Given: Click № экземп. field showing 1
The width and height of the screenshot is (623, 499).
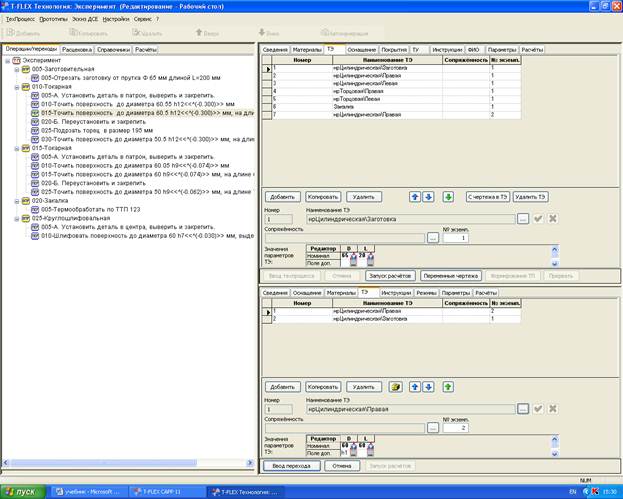Looking at the screenshot, I should pos(456,238).
